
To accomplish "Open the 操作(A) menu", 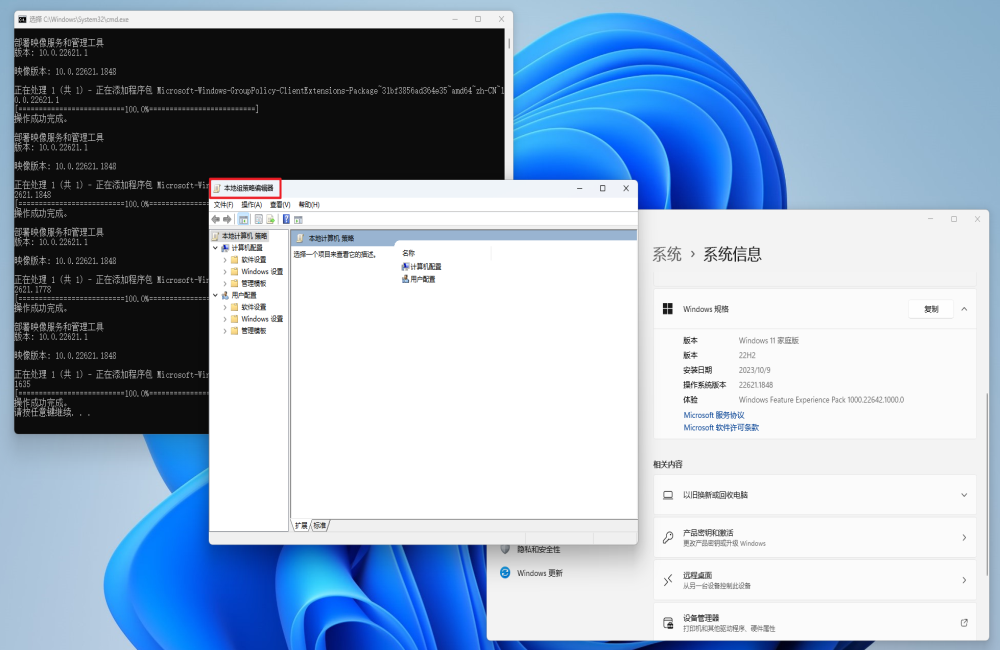I will point(251,204).
